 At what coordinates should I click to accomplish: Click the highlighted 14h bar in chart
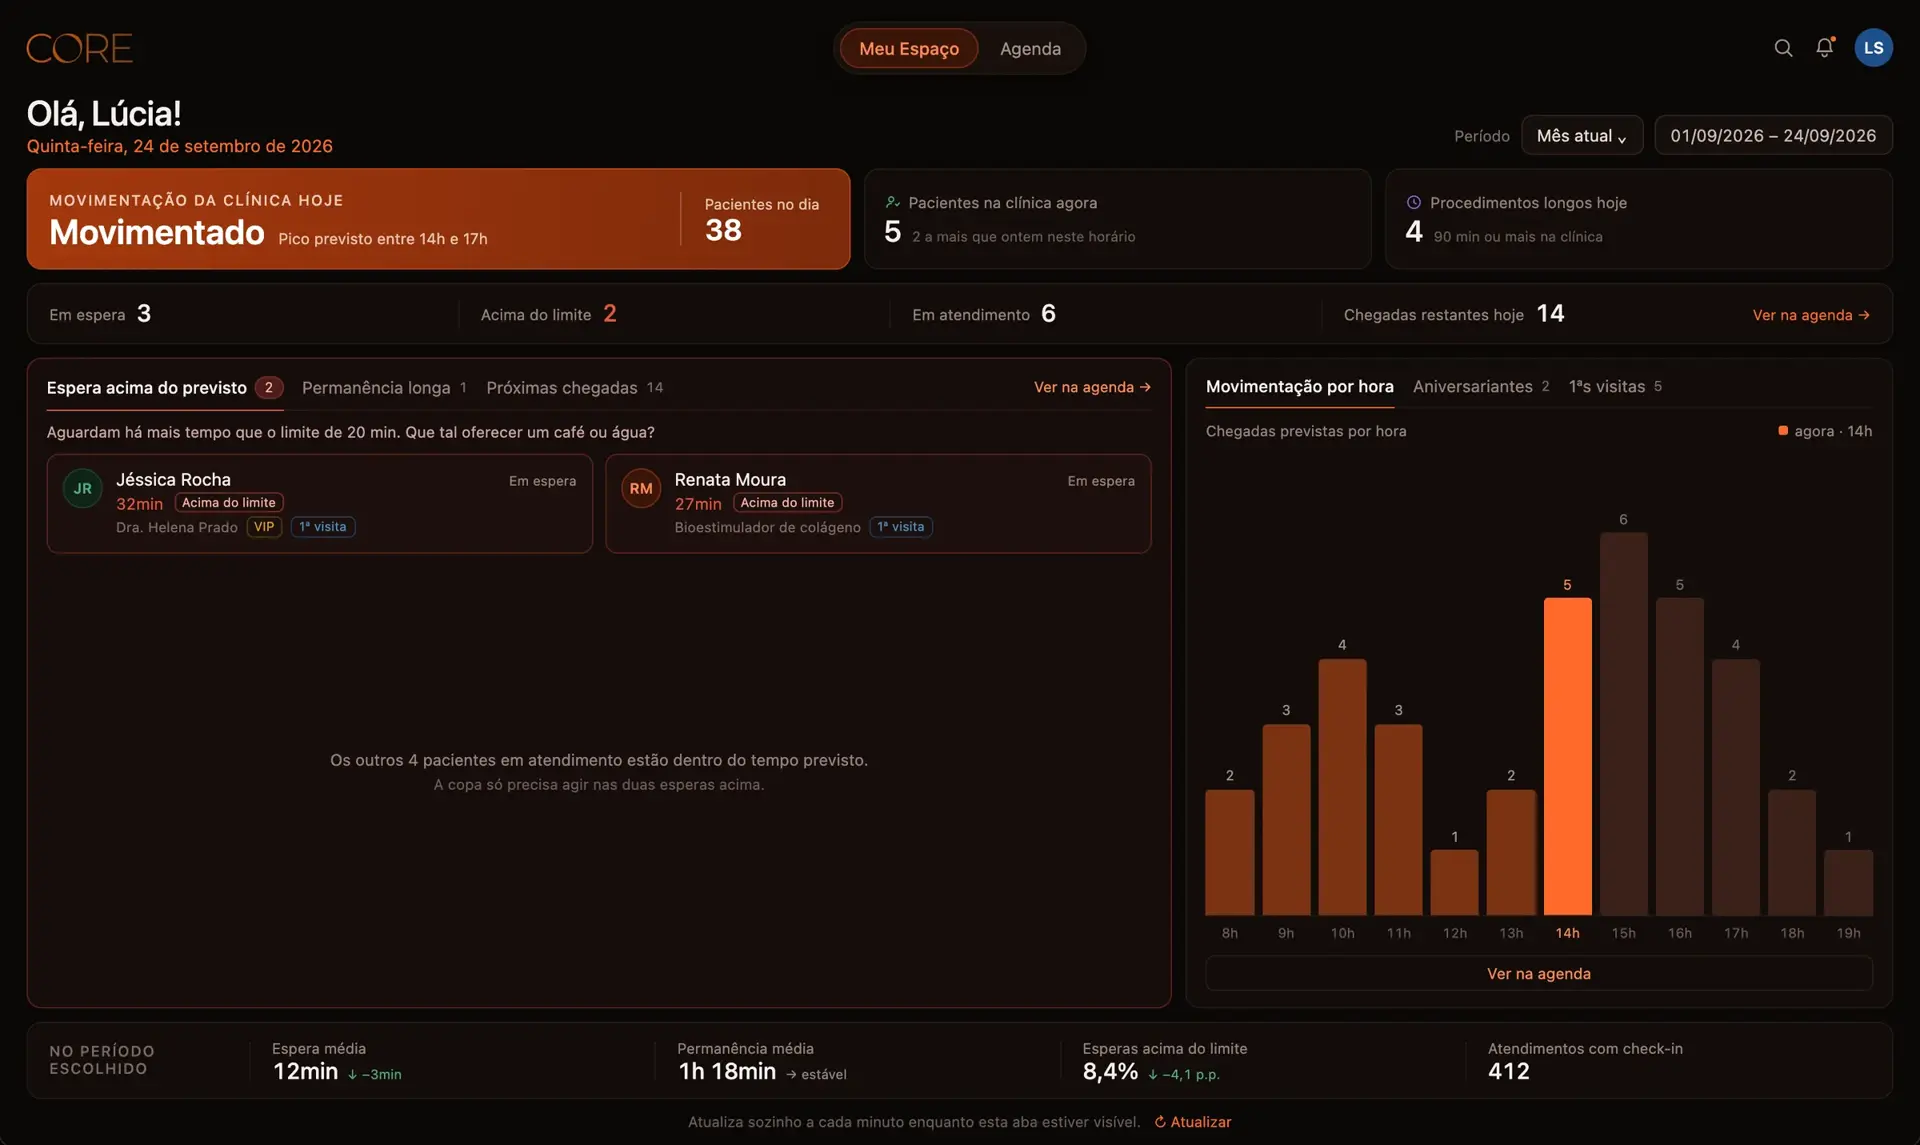1567,756
